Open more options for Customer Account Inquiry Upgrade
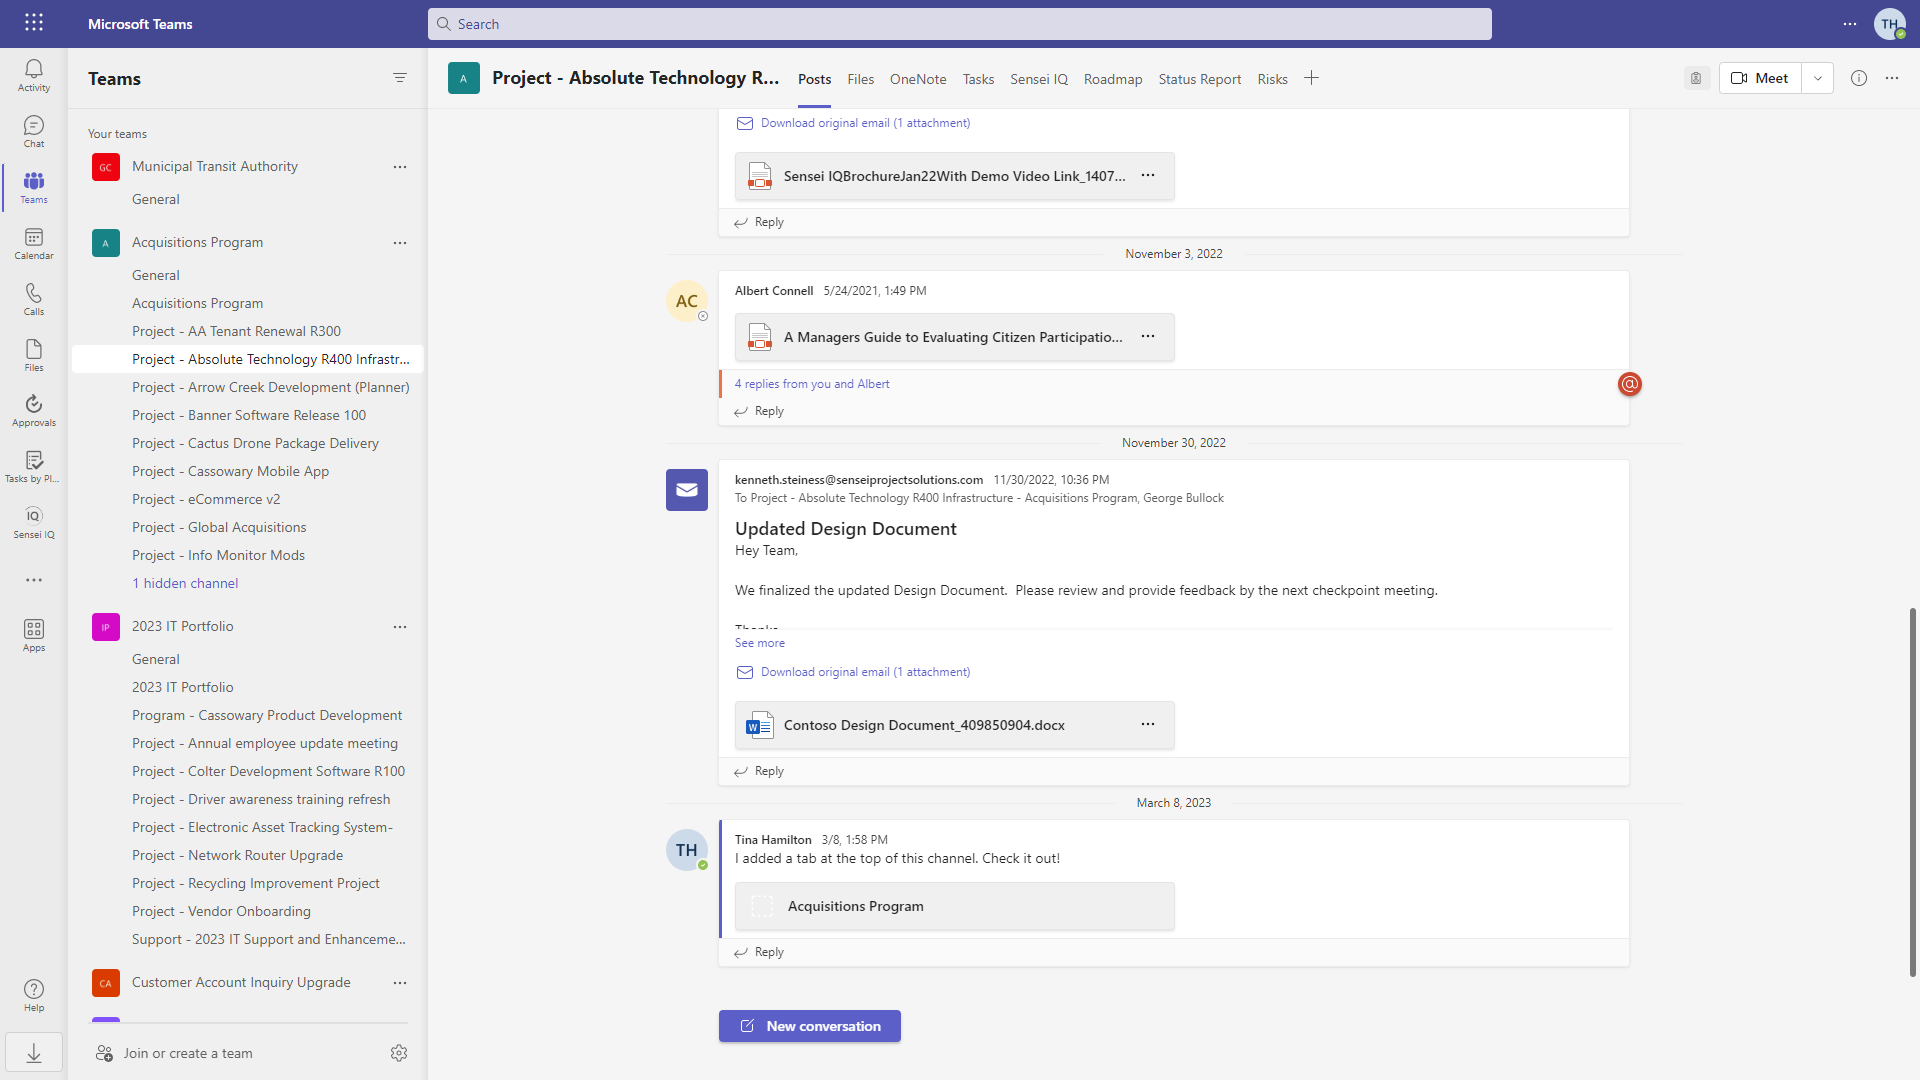The width and height of the screenshot is (1920, 1080). [400, 983]
